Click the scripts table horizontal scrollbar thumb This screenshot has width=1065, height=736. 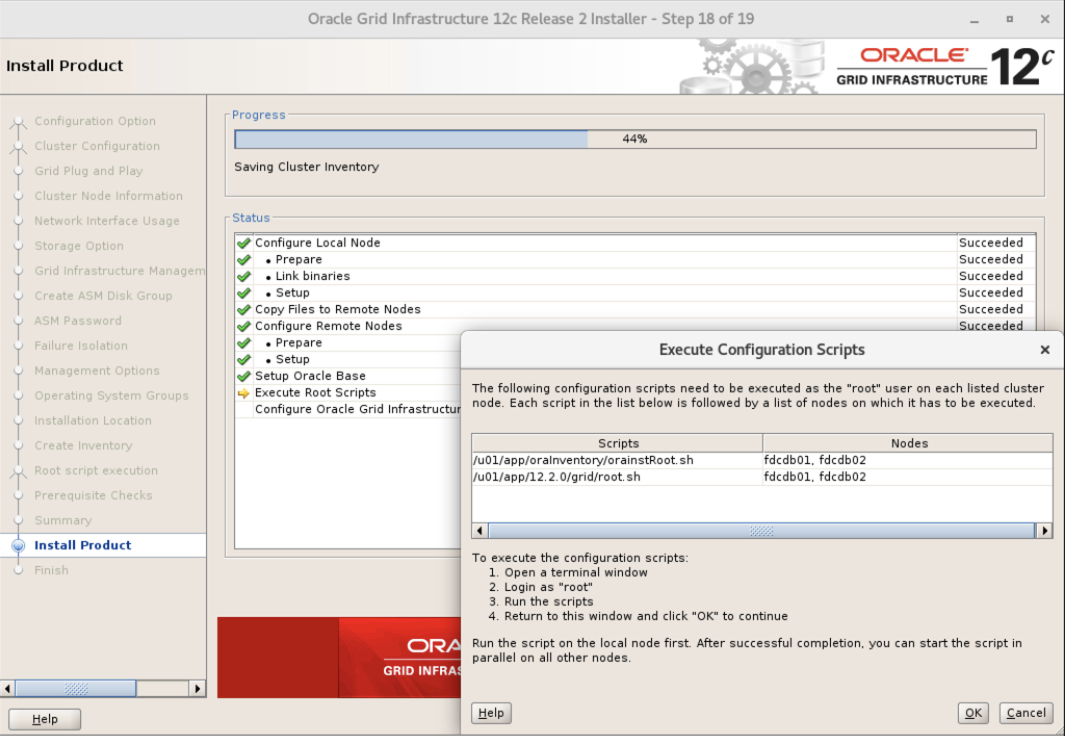coord(761,530)
